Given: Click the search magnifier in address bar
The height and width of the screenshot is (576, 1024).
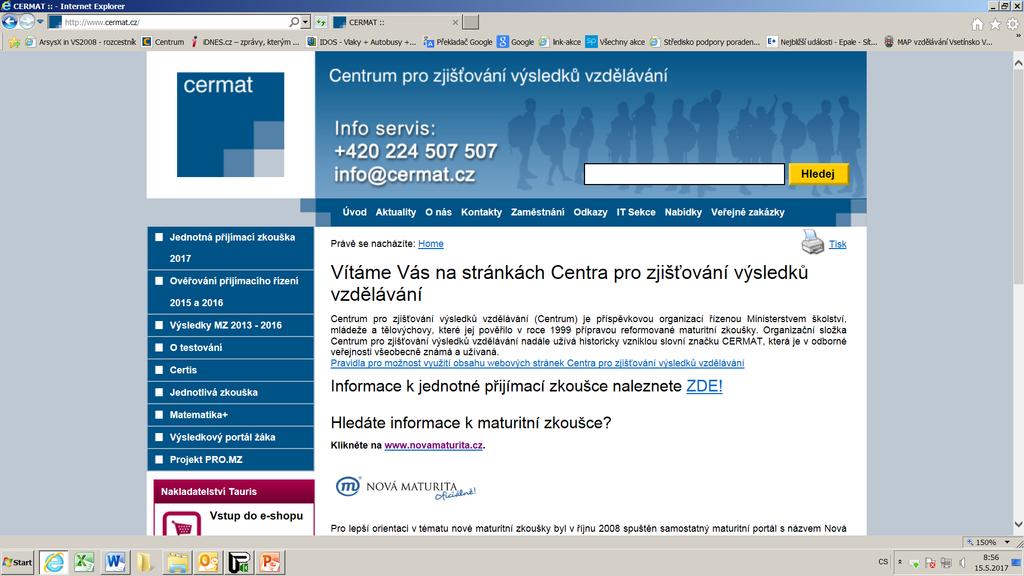Looking at the screenshot, I should tap(294, 22).
